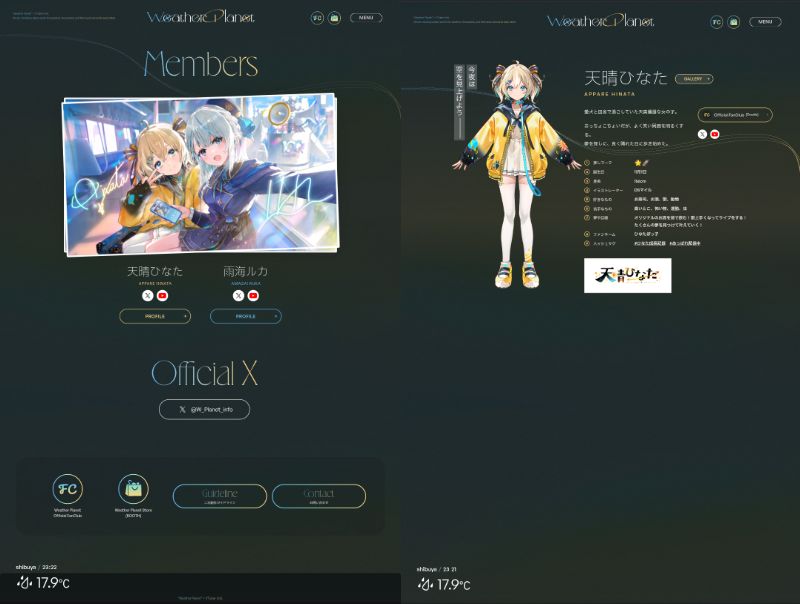Open the @W_Planet_info Official X button
Viewport: 800px width, 604px height.
[x=205, y=410]
